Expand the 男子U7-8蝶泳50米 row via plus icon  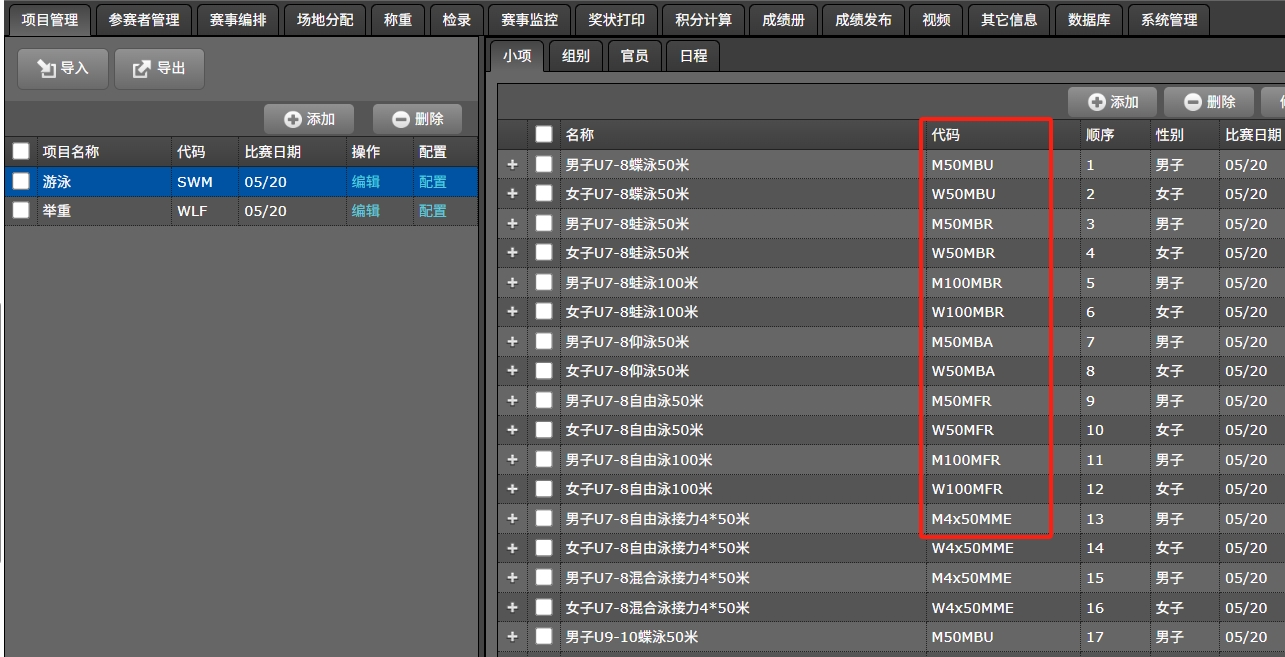coord(514,165)
